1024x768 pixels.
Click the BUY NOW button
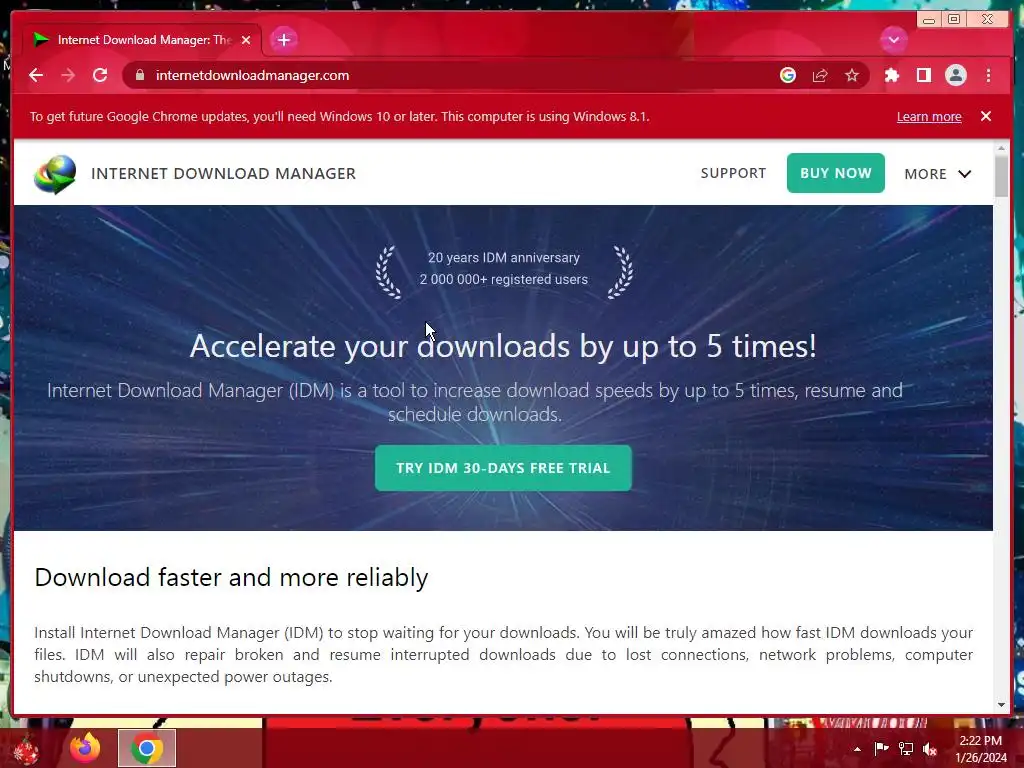835,173
